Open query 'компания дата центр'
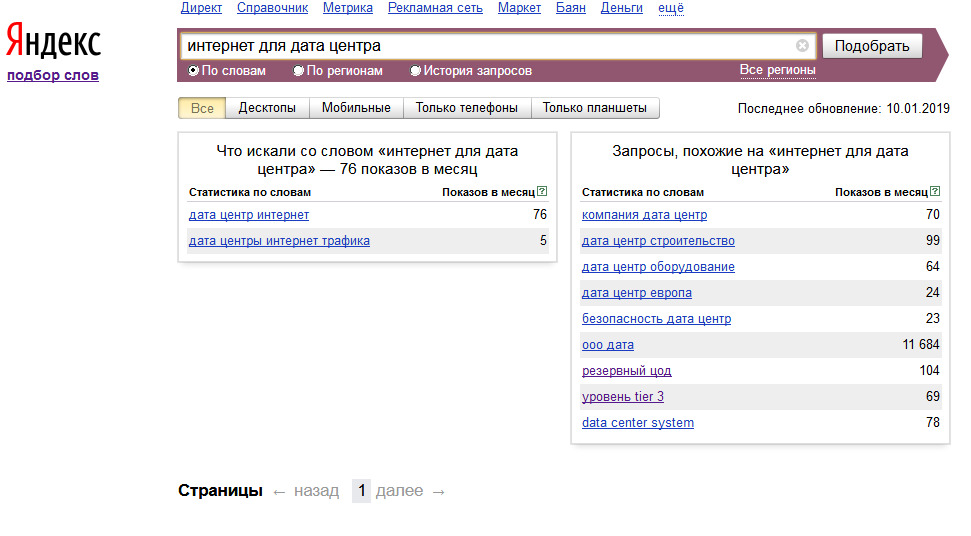Viewport: 971px width, 536px height. point(644,215)
